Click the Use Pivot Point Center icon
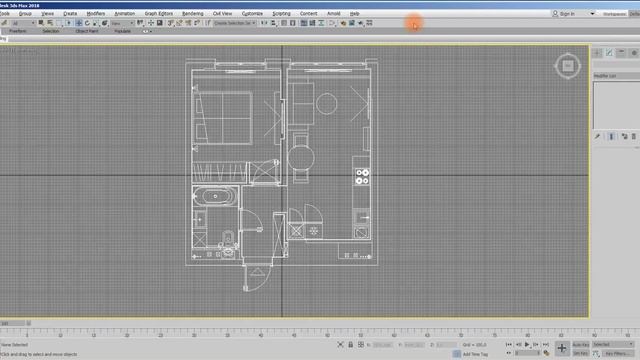Viewport: 640px width, 360px height. [139, 23]
